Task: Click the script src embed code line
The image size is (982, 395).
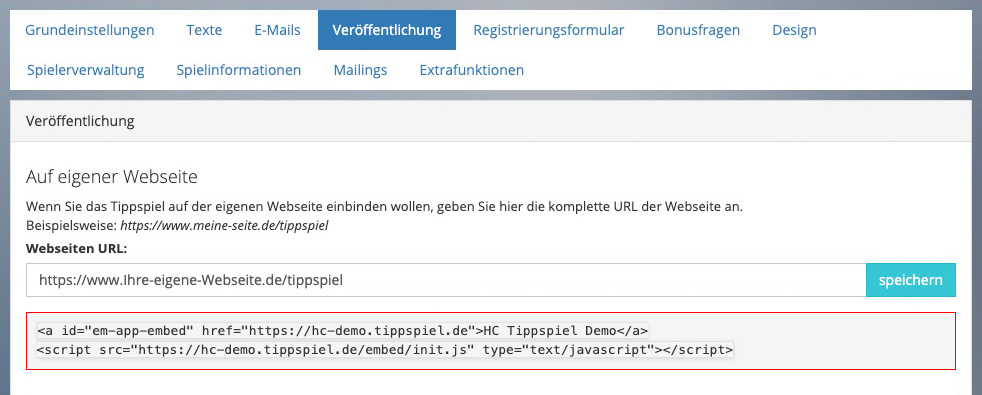Action: [385, 349]
